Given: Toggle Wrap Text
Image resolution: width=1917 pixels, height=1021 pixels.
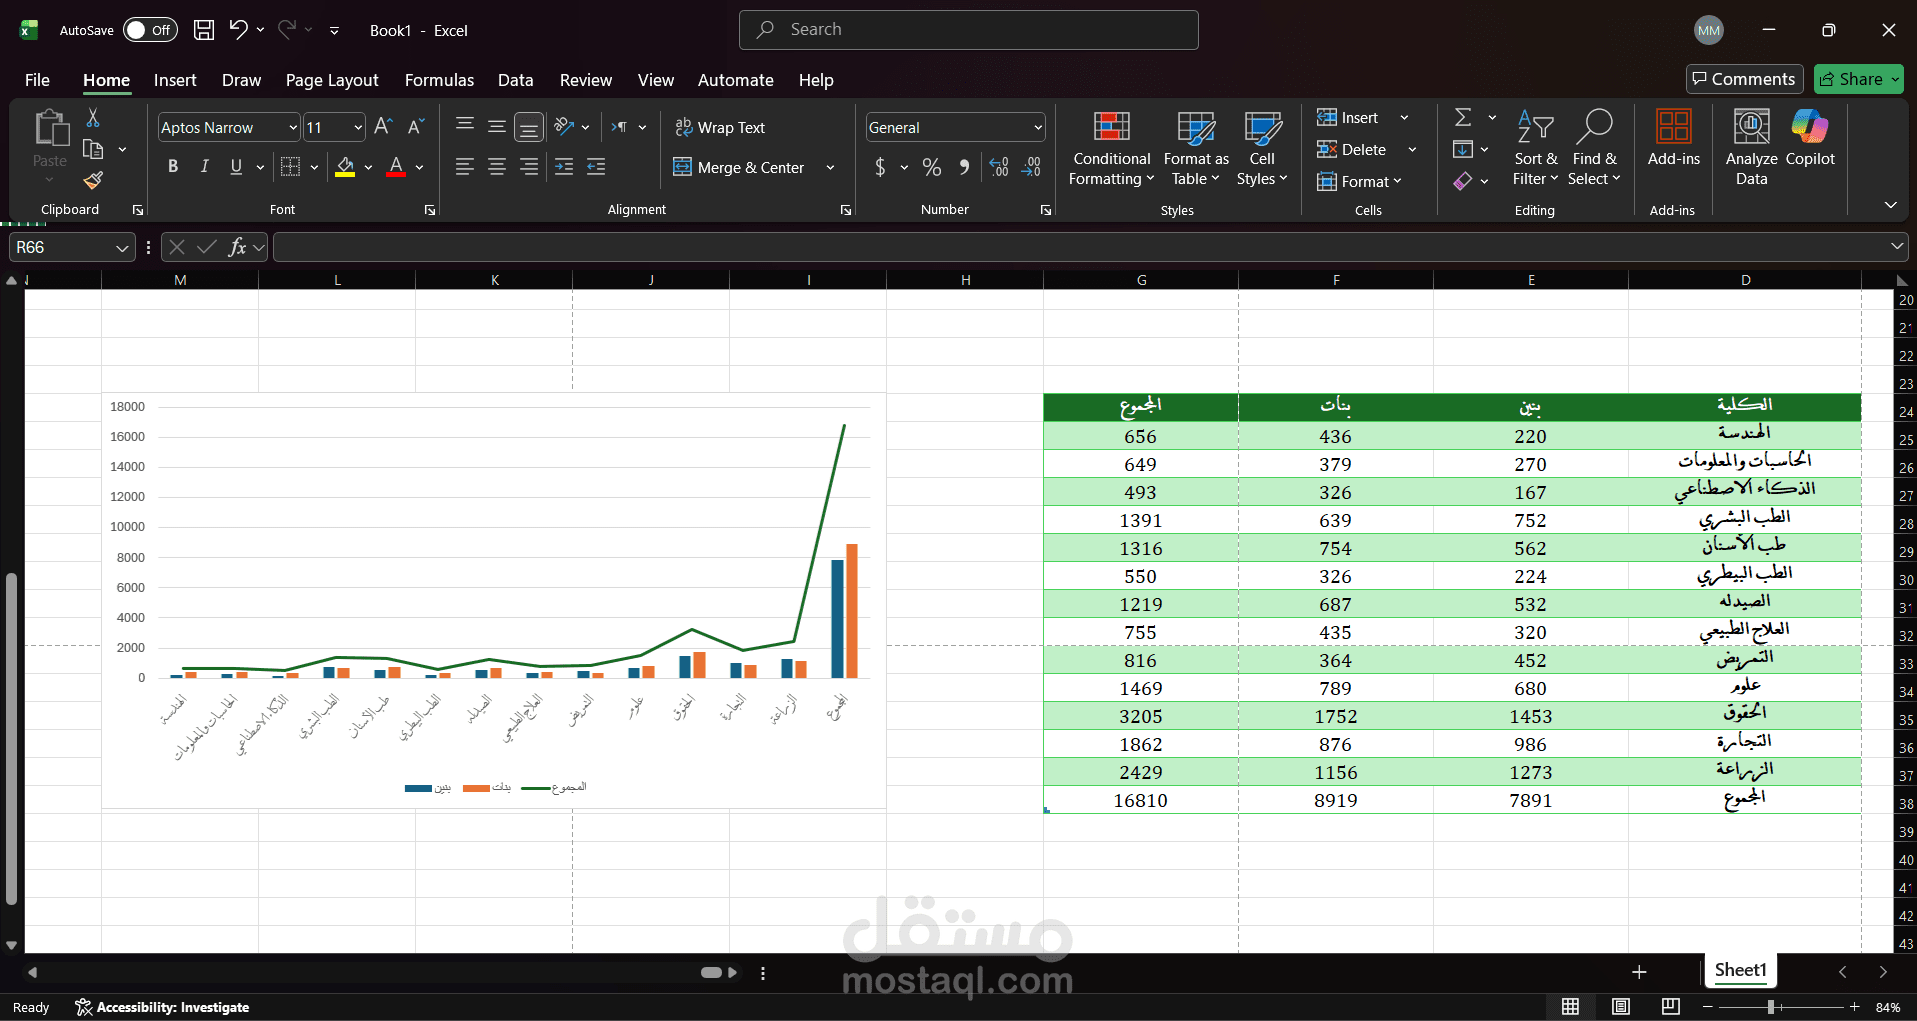Looking at the screenshot, I should [x=720, y=127].
